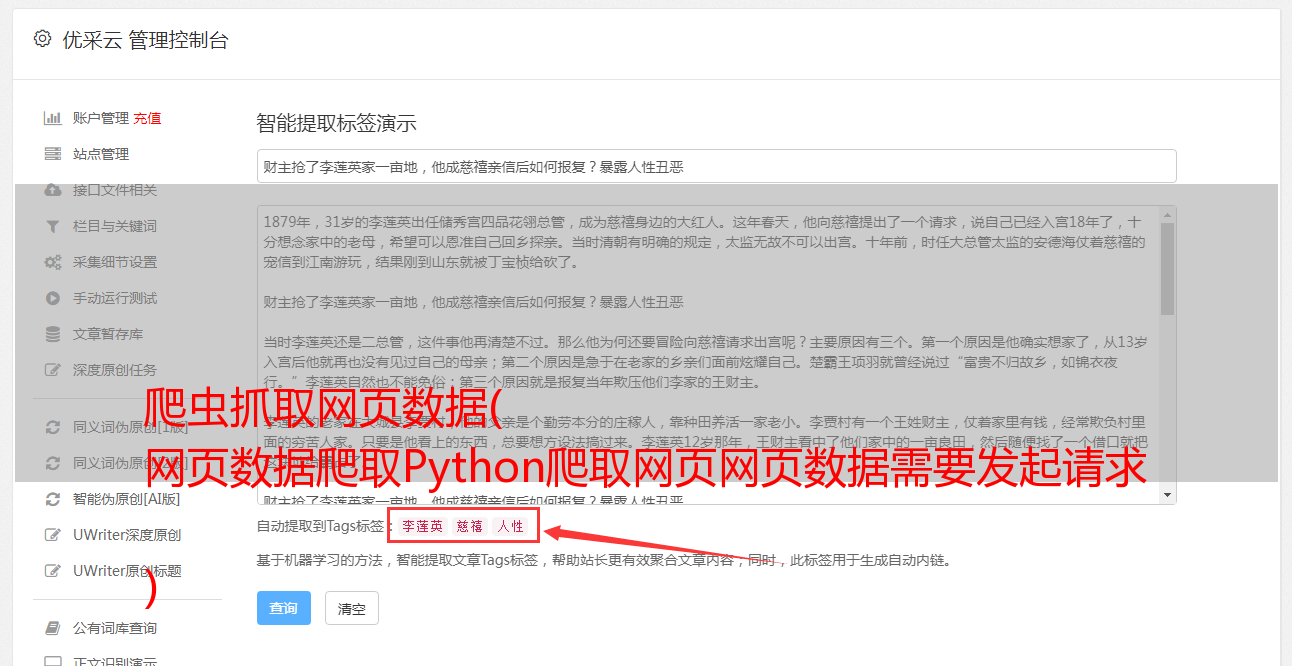The height and width of the screenshot is (666, 1292).
Task: Select the 站点管理 server icon
Action: point(52,154)
